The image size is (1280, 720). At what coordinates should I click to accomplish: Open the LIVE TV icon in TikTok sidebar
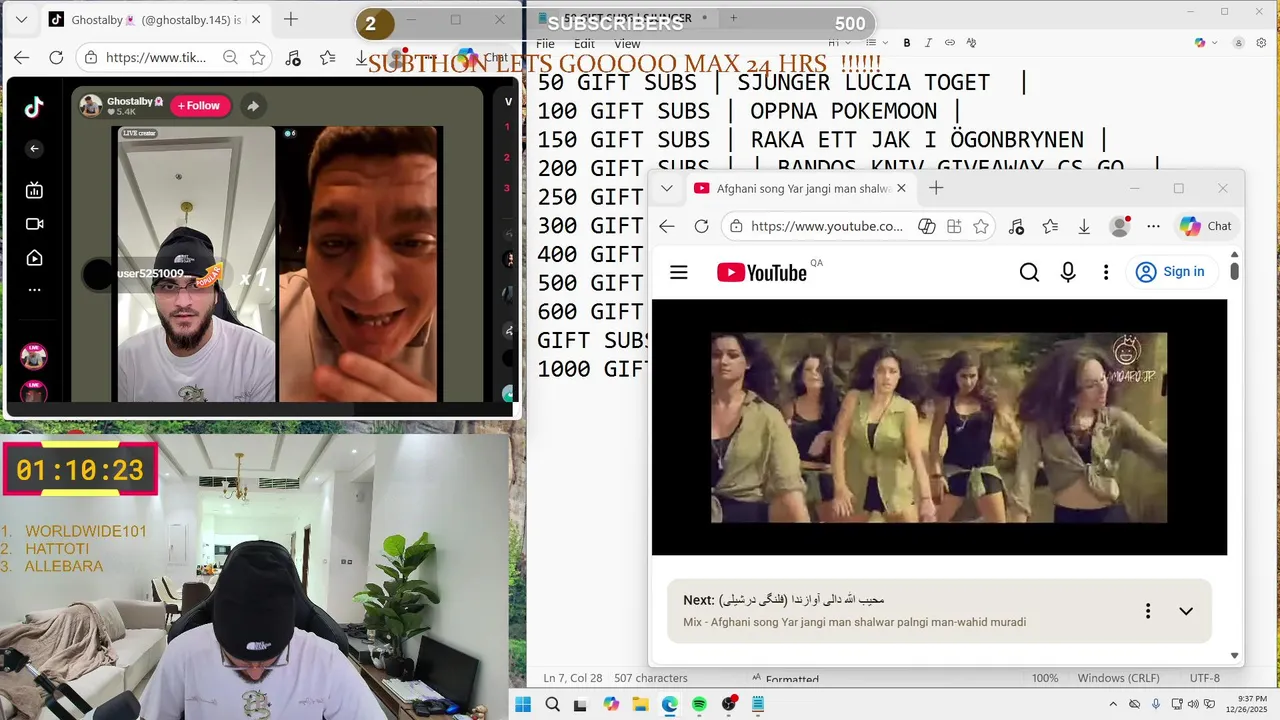(34, 190)
